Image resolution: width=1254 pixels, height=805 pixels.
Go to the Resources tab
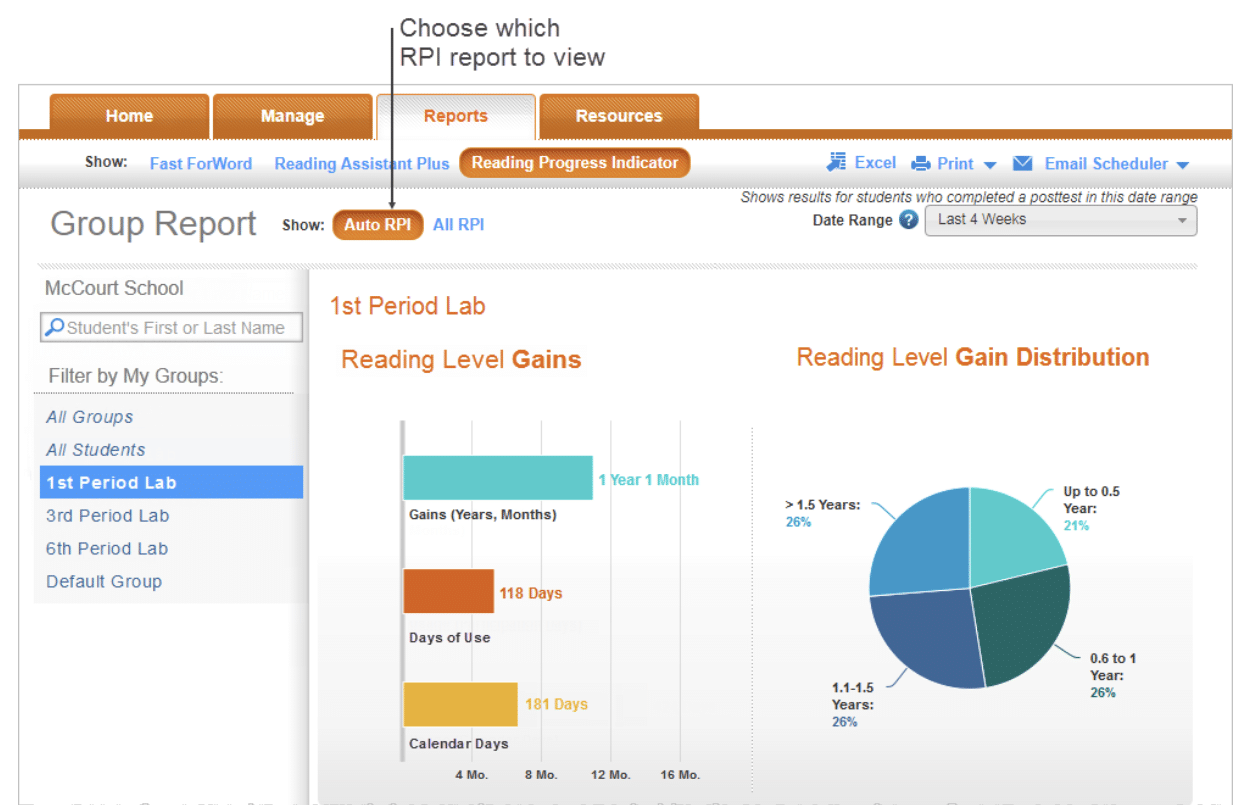coord(618,116)
